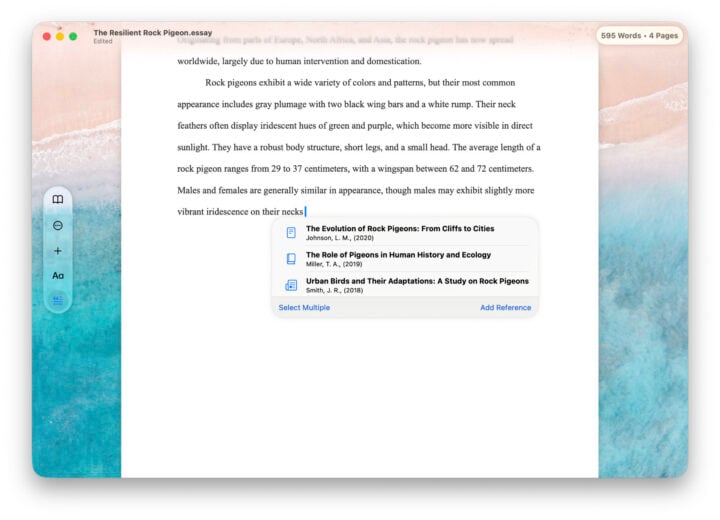Minimize the window with yellow button
This screenshot has height=520, width=720.
[x=60, y=36]
